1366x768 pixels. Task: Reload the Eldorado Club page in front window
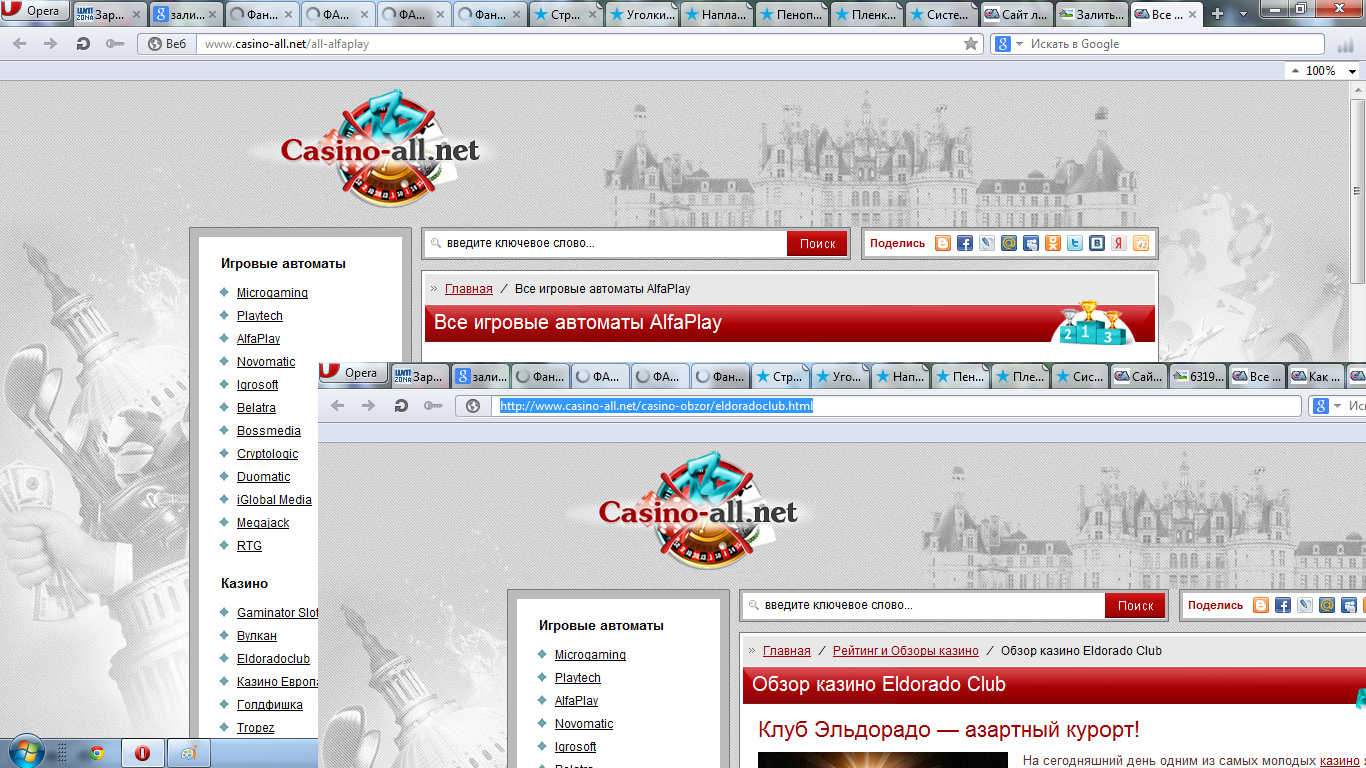click(401, 405)
